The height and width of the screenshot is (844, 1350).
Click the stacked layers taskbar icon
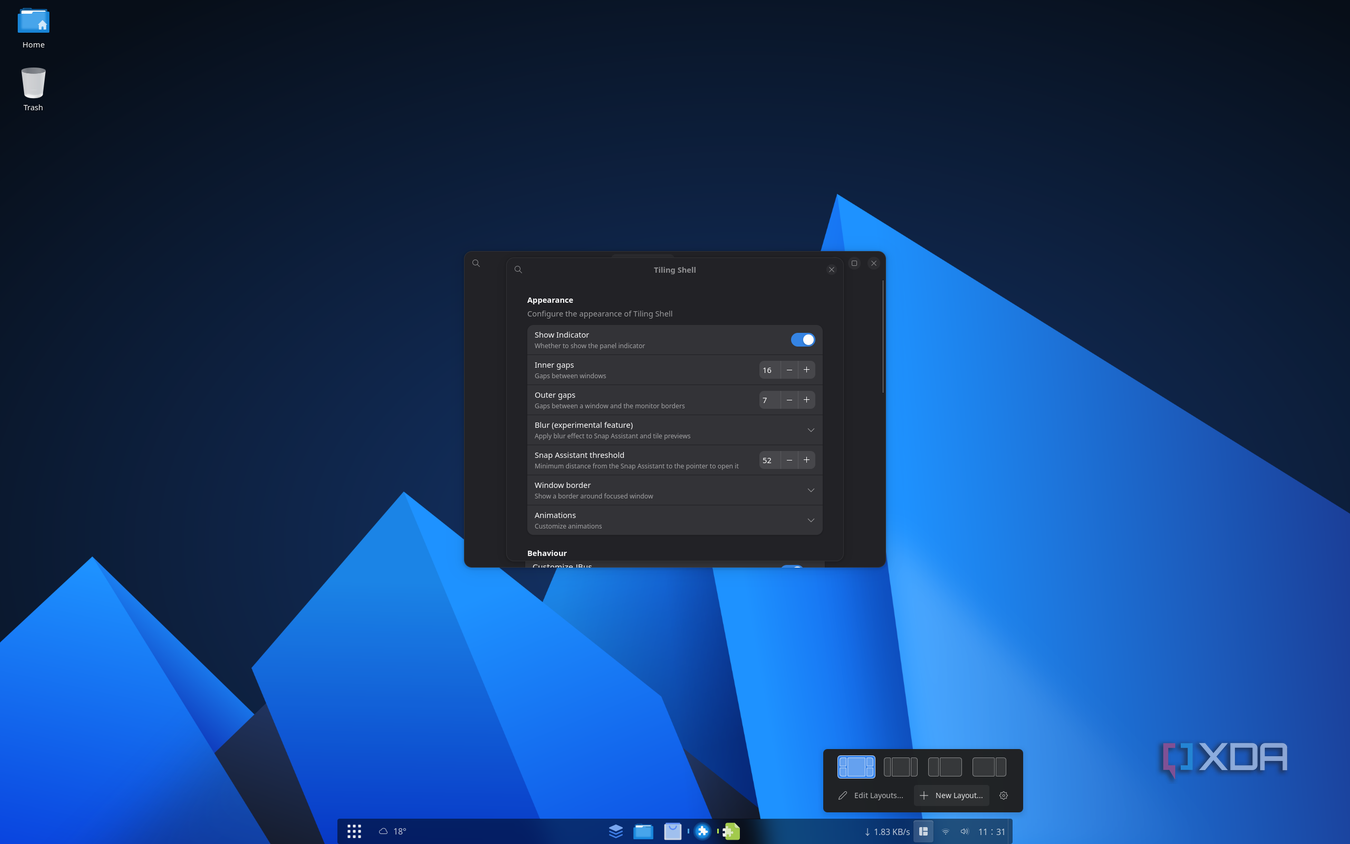click(x=616, y=831)
